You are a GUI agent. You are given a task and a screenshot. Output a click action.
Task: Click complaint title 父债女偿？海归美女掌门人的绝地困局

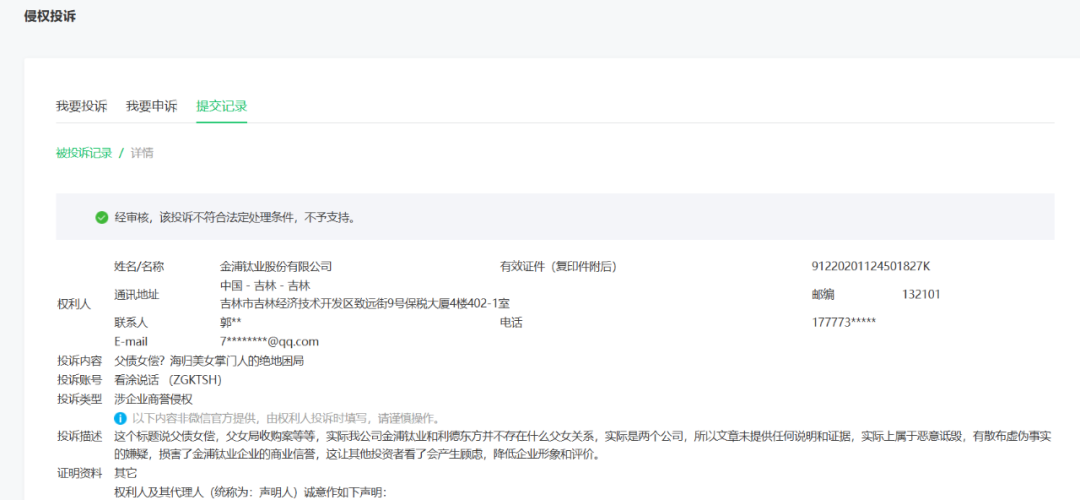(209, 361)
